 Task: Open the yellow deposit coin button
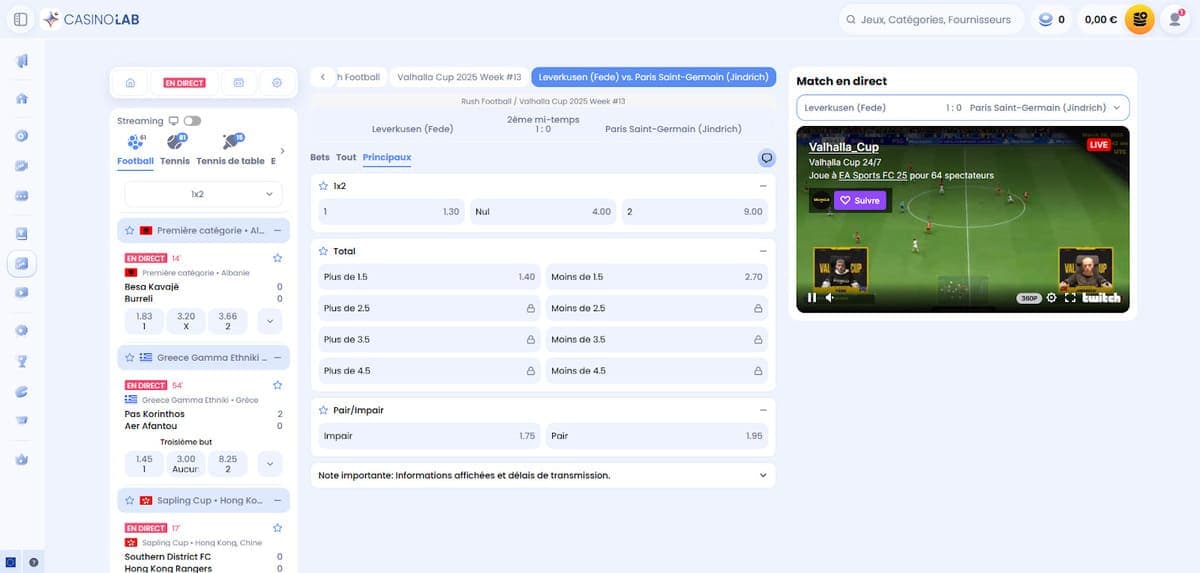coord(1139,19)
